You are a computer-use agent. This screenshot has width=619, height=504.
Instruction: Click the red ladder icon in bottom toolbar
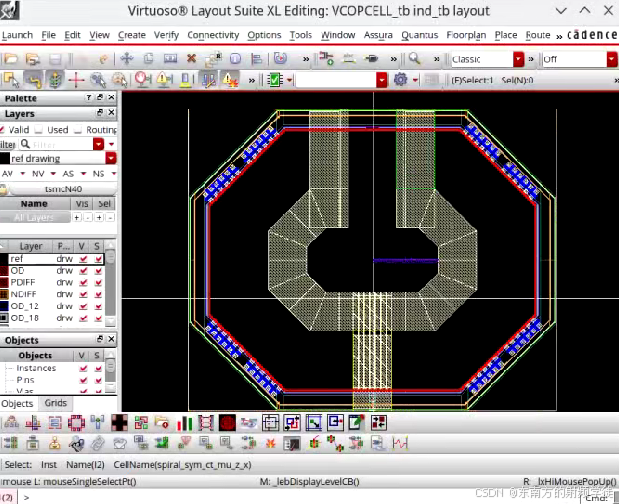coord(206,423)
